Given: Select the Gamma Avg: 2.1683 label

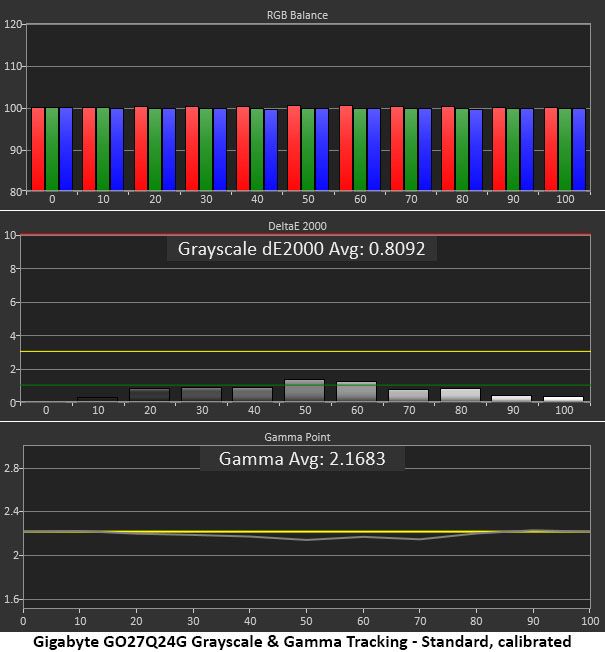Looking at the screenshot, I should pyautogui.click(x=302, y=459).
